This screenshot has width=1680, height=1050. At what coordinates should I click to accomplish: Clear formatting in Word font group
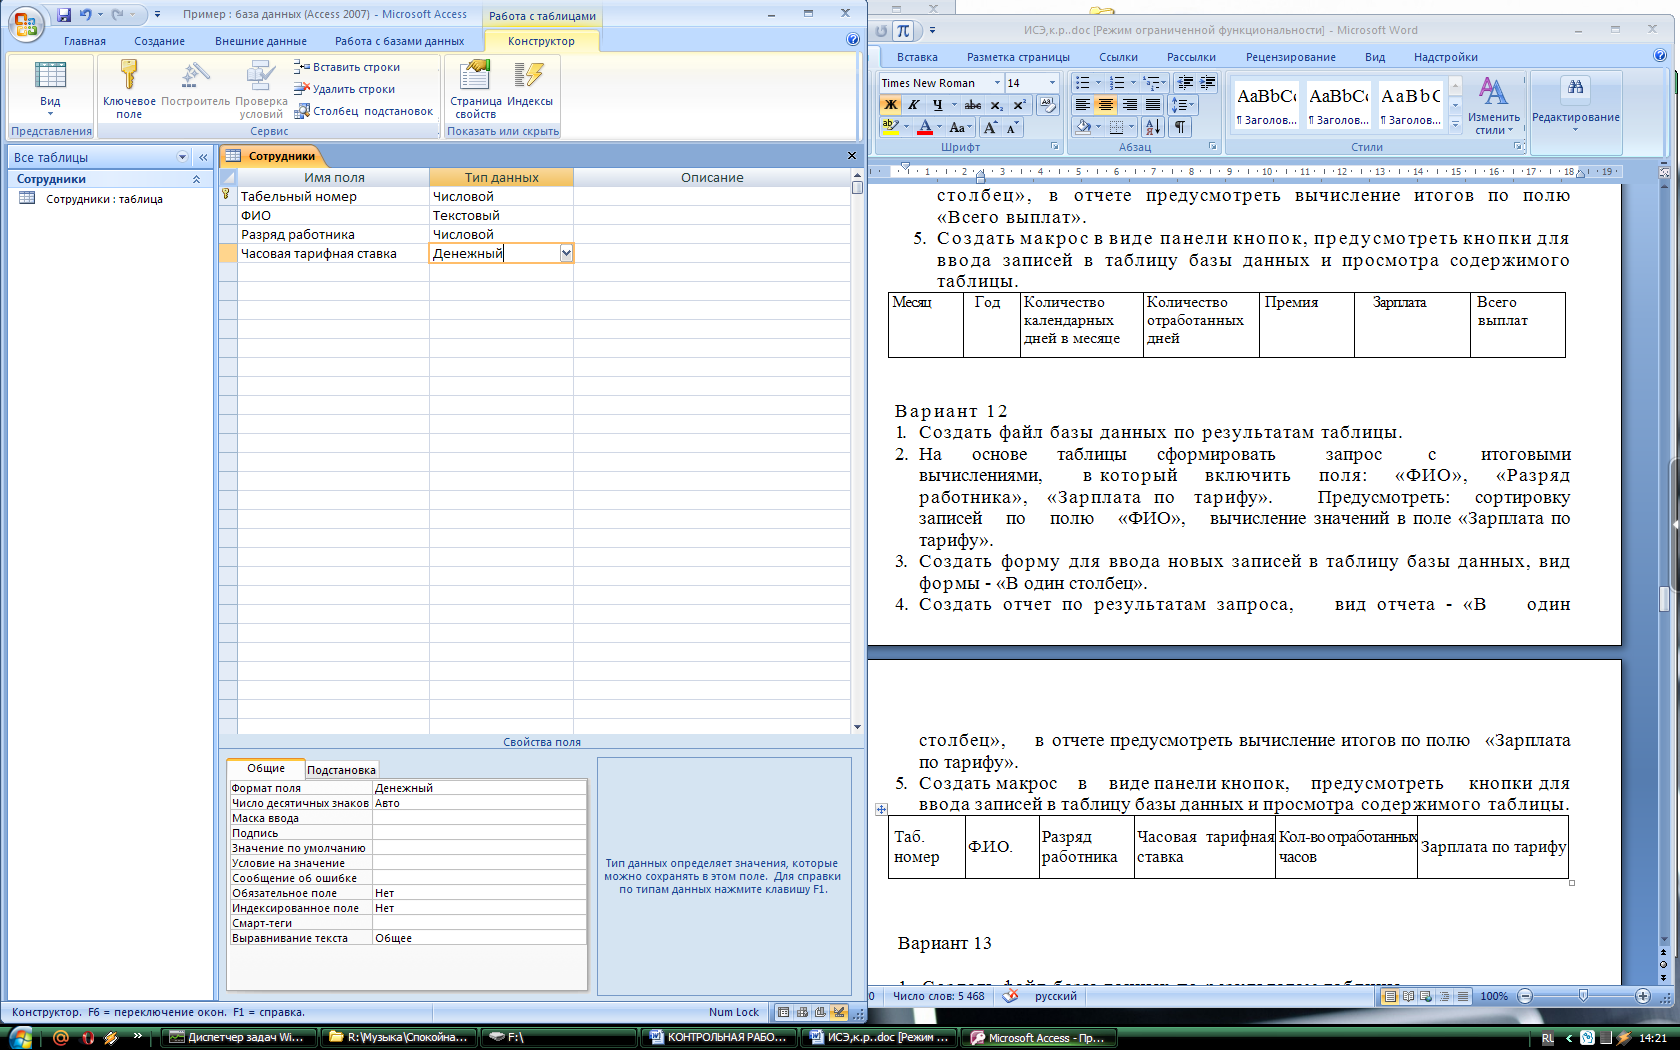point(1047,105)
